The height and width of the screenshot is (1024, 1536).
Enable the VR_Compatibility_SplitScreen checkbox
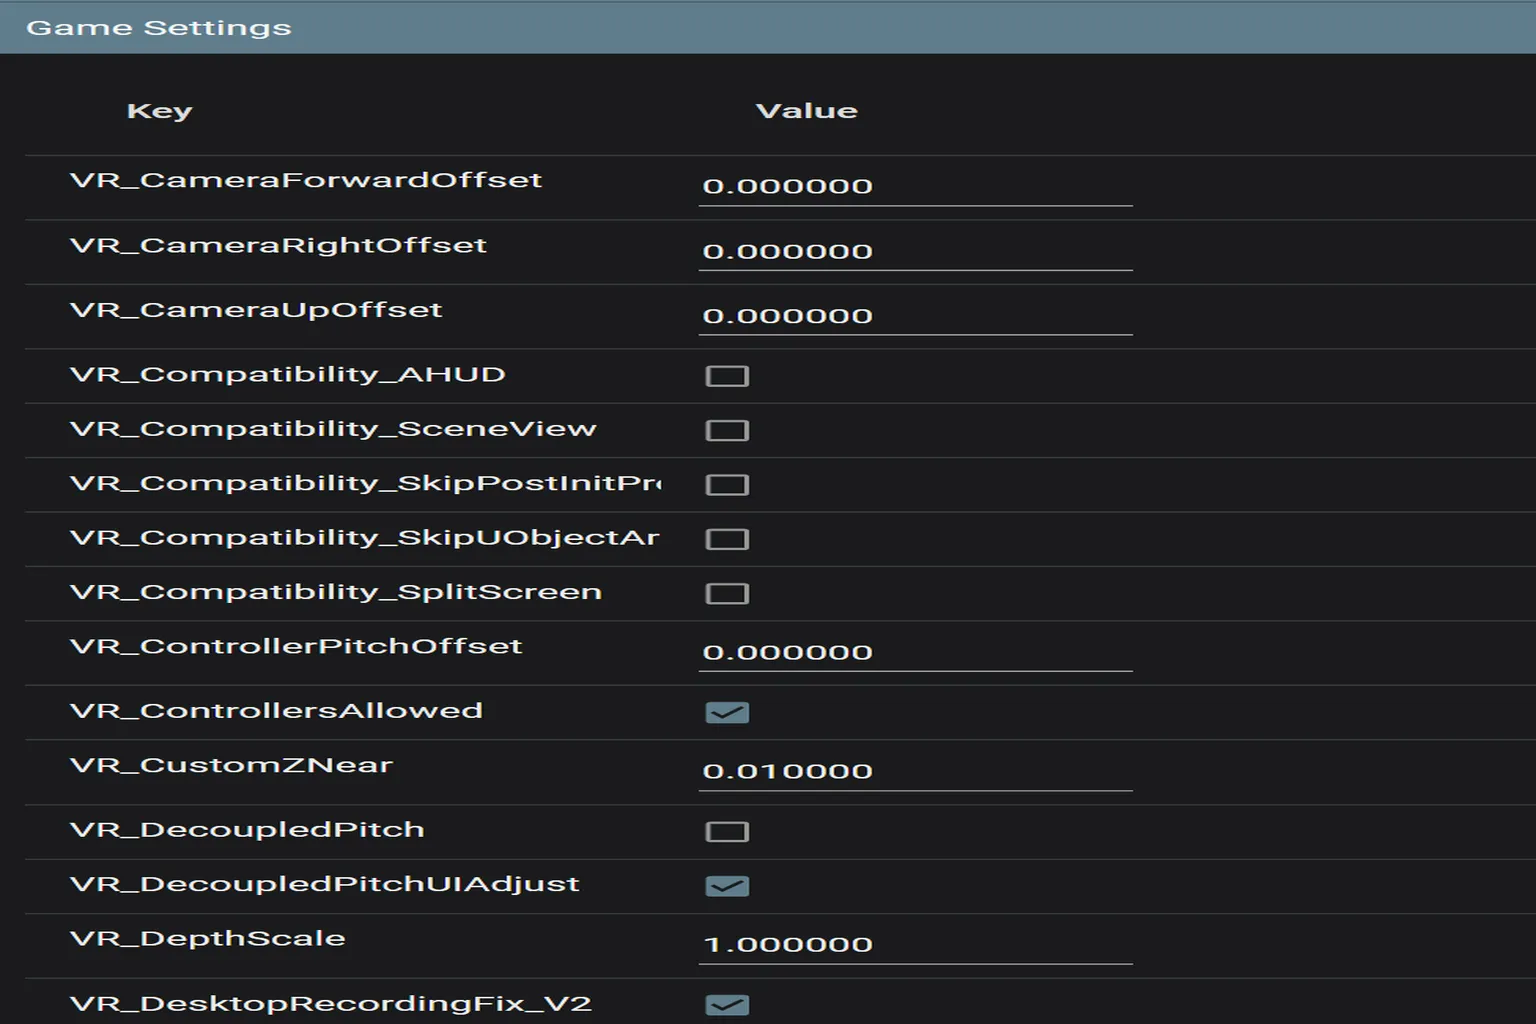(x=727, y=594)
